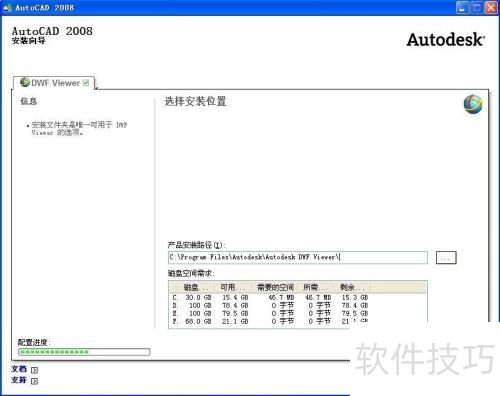500x396 pixels.
Task: Select the C: drive row
Action: pos(270,297)
